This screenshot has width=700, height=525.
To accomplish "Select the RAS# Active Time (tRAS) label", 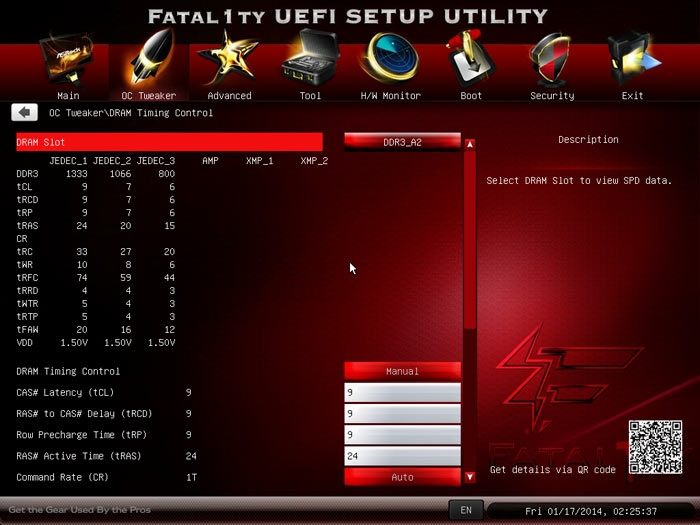I will (x=79, y=456).
